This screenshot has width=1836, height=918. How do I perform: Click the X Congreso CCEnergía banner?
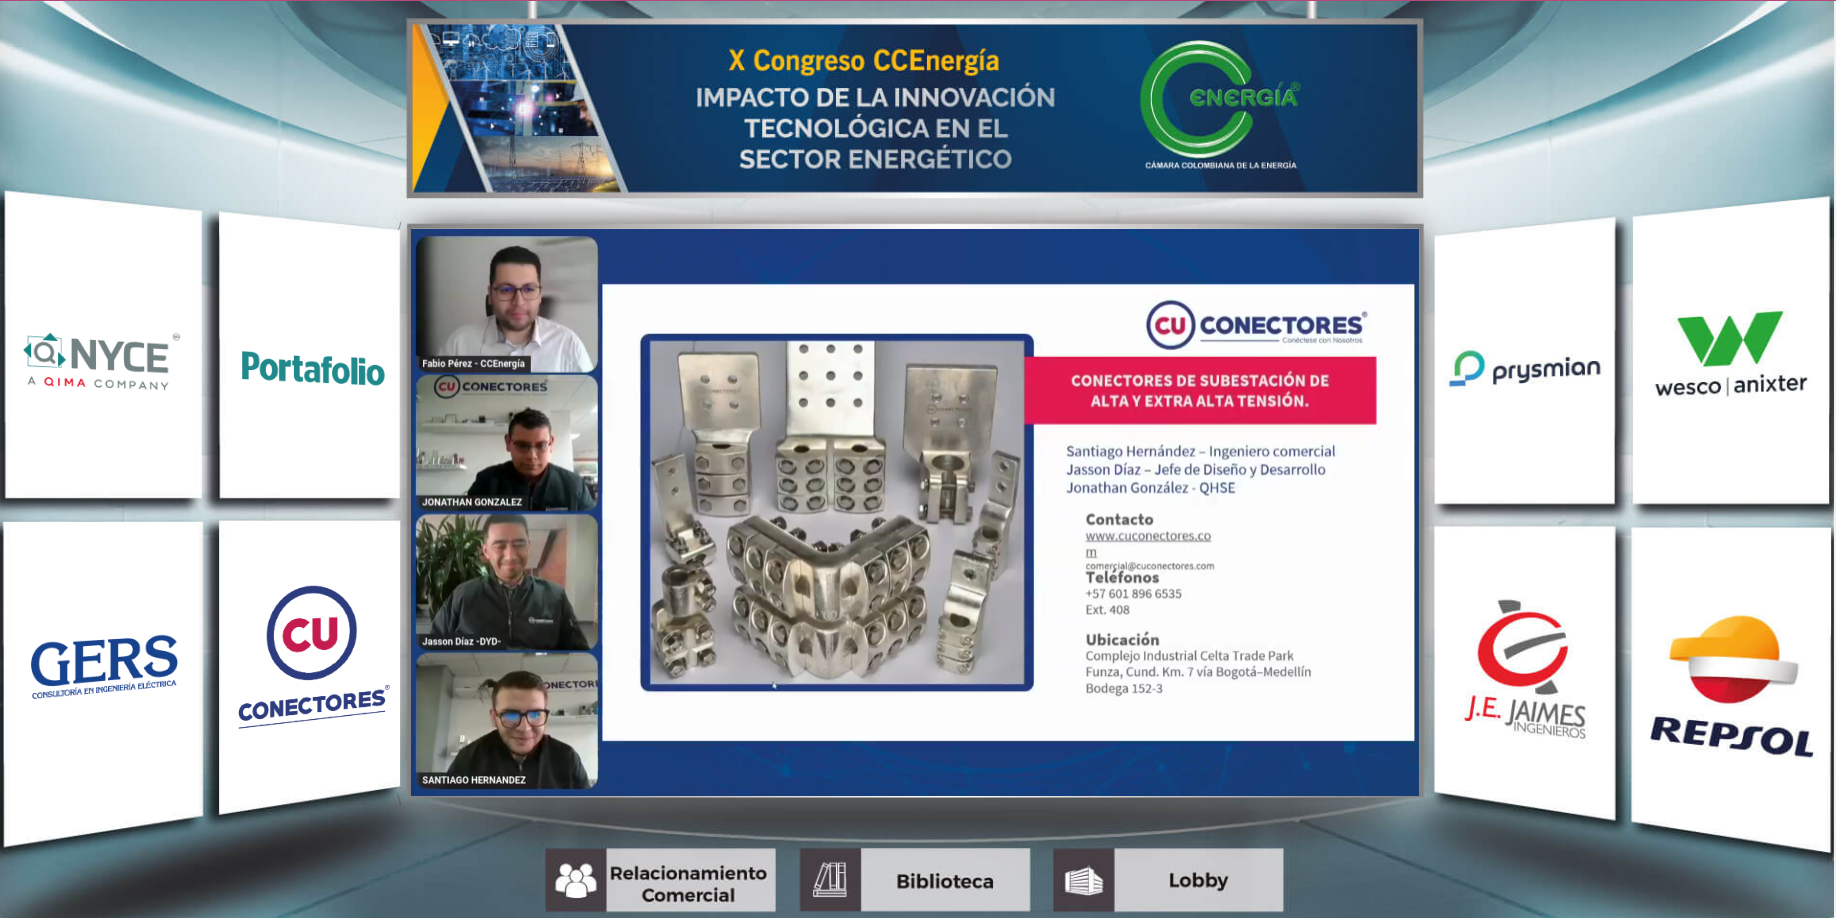click(914, 108)
